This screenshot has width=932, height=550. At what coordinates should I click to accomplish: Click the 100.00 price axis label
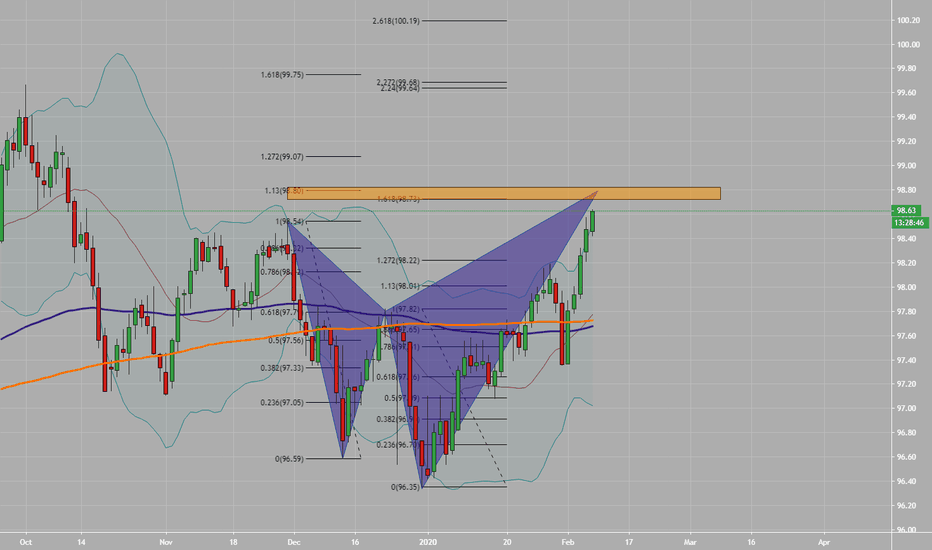click(908, 45)
